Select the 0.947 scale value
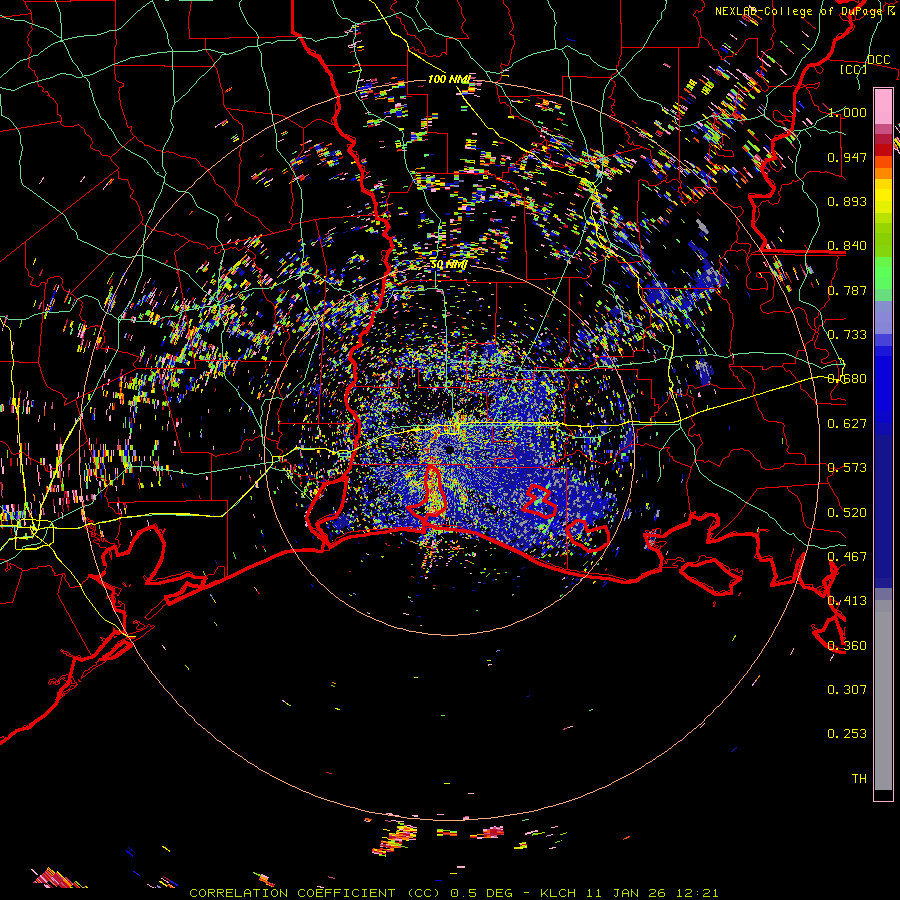The width and height of the screenshot is (900, 900). (847, 157)
